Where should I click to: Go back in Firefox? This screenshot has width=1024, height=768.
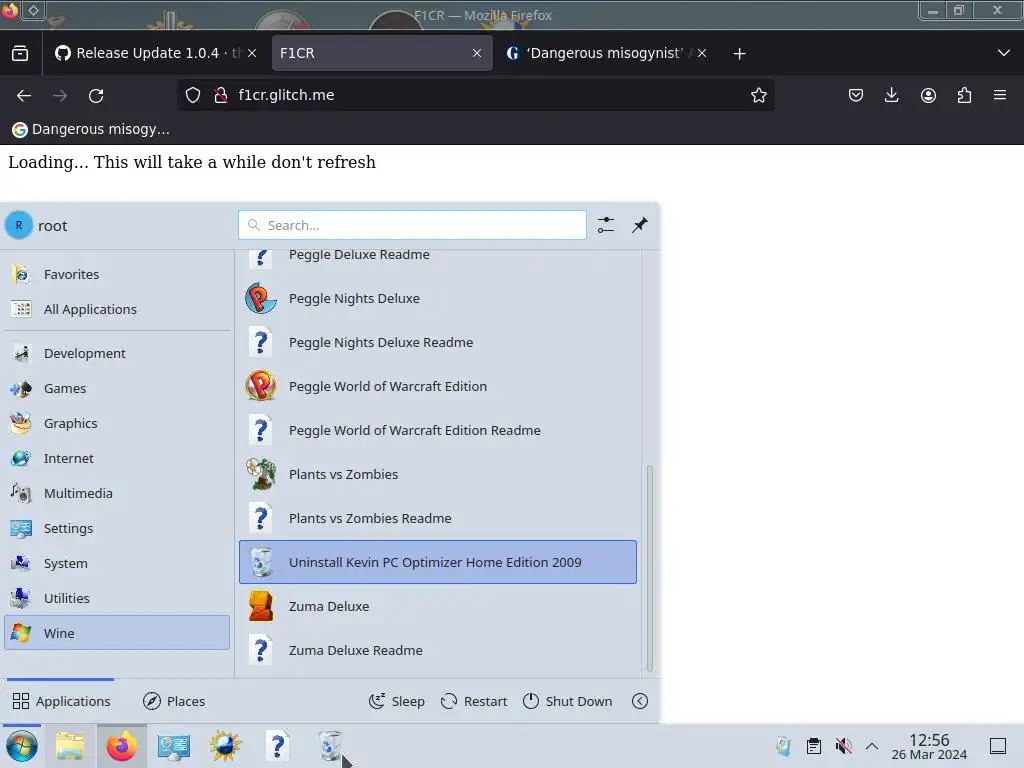click(24, 95)
